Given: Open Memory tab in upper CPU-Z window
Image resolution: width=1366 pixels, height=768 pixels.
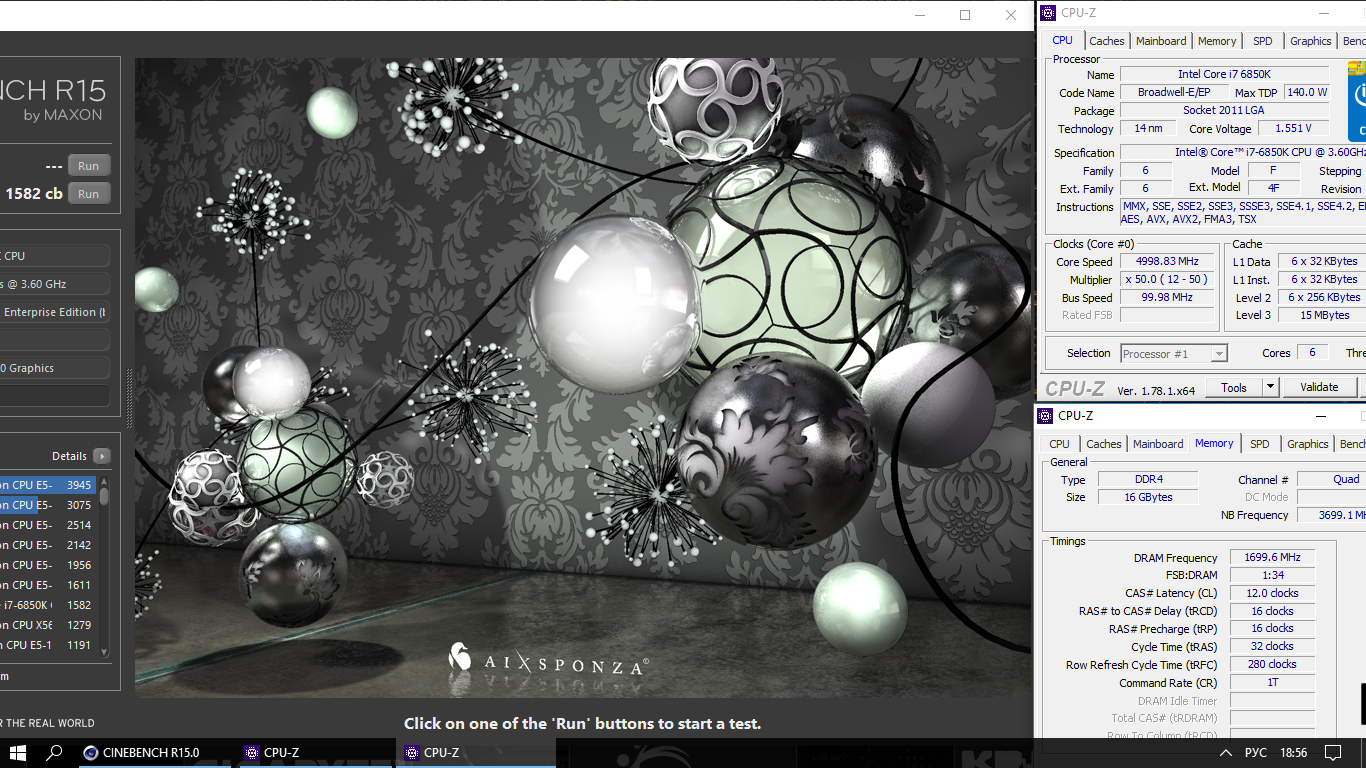Looking at the screenshot, I should (1217, 41).
